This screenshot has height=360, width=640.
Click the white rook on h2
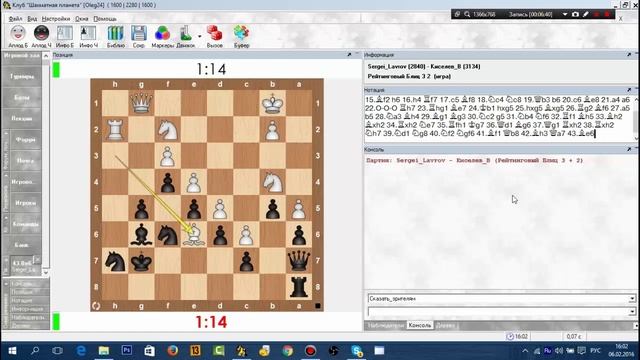115,129
